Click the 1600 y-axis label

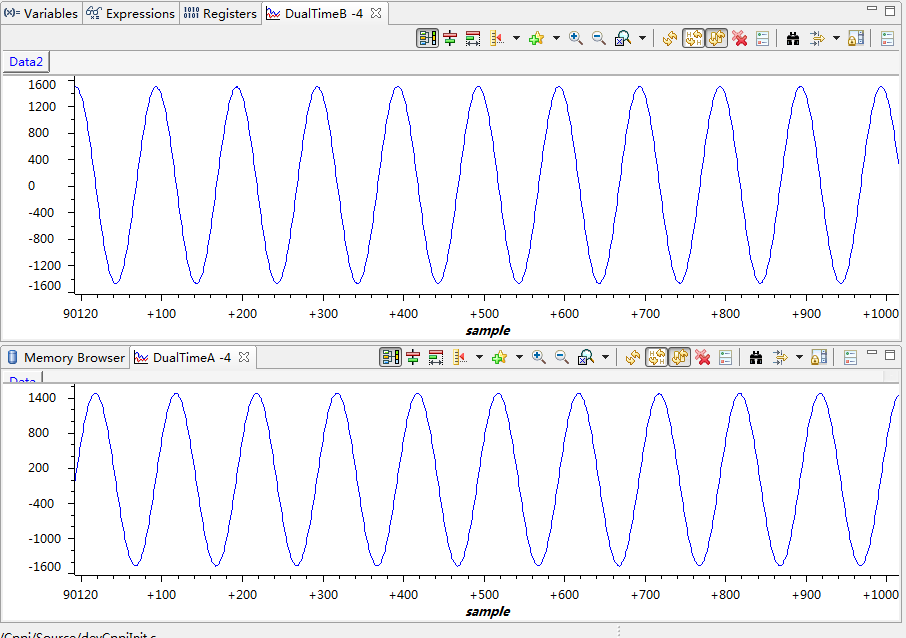[42, 85]
